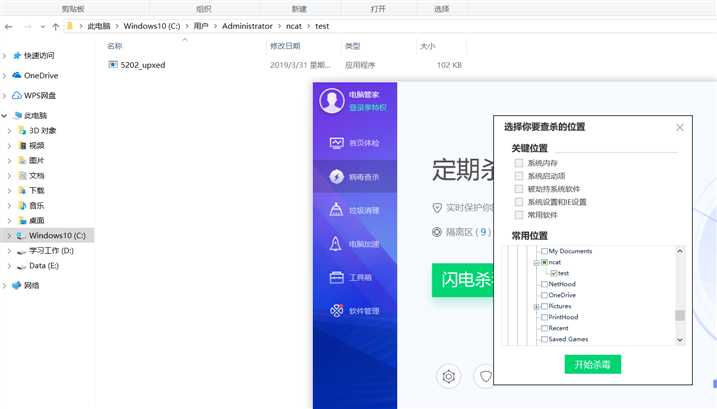Expand the Pictures node in scan tree
Screen dimensions: 717x409
(536, 307)
